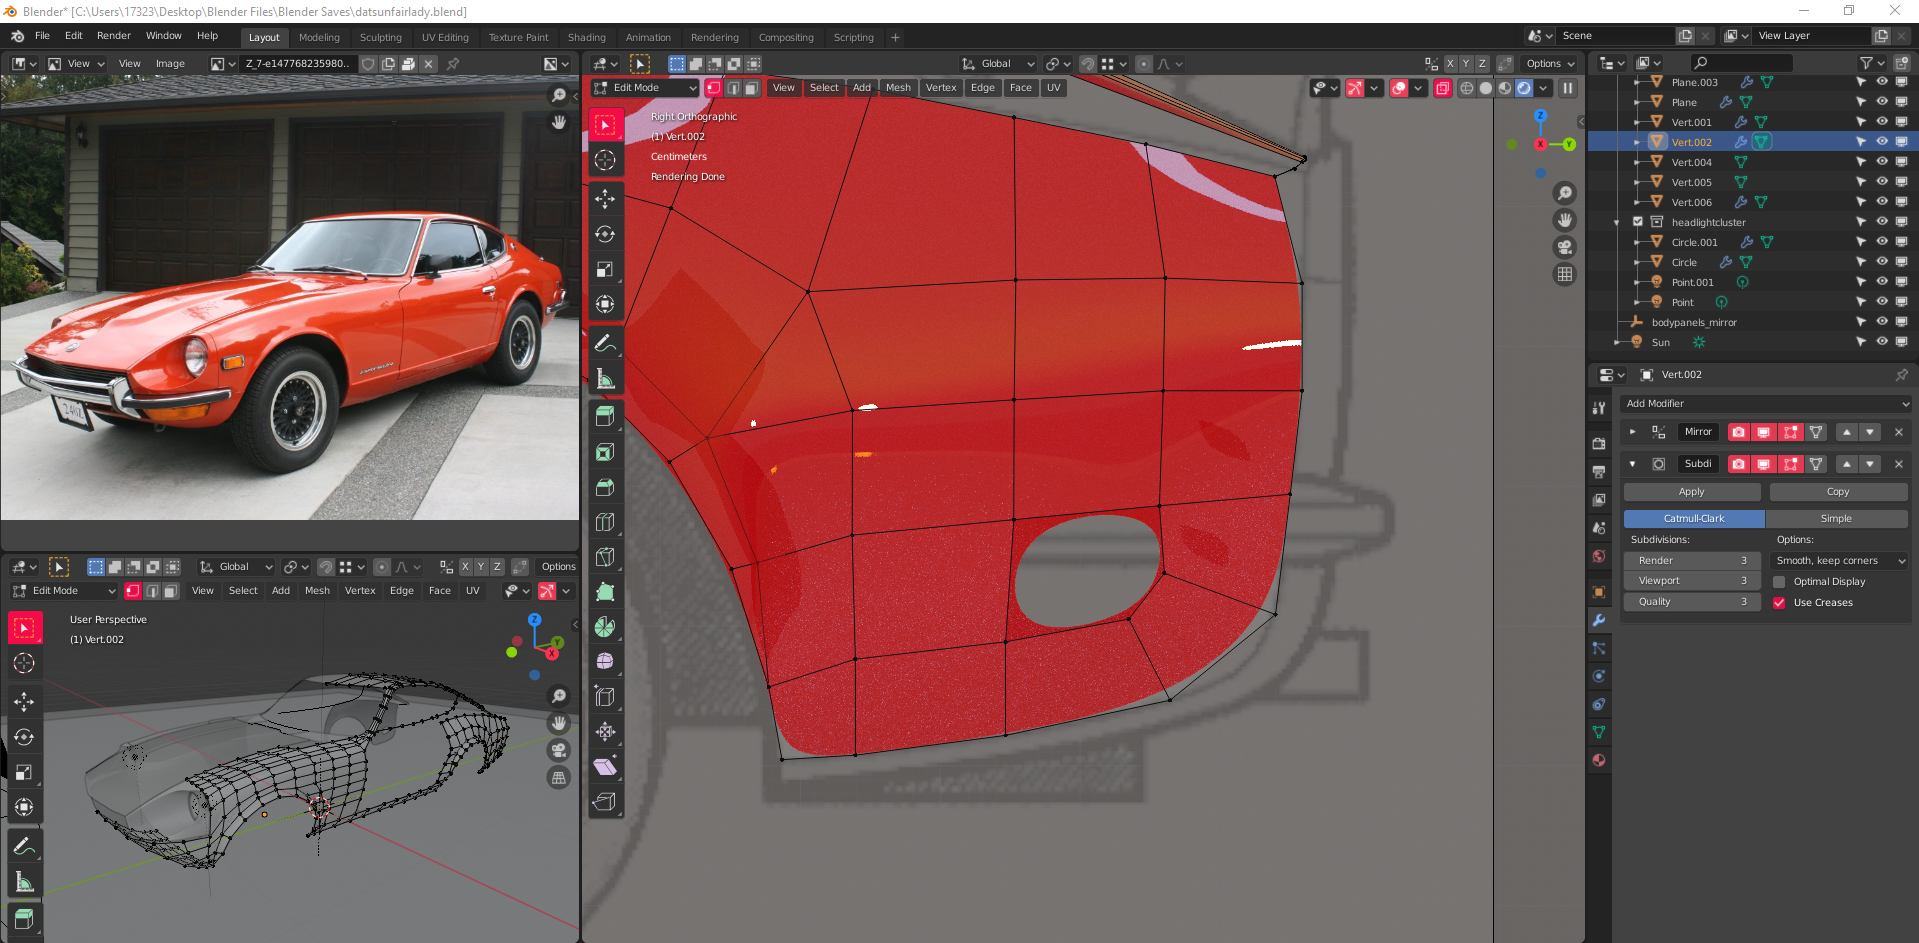Open the Render menu

click(x=113, y=36)
